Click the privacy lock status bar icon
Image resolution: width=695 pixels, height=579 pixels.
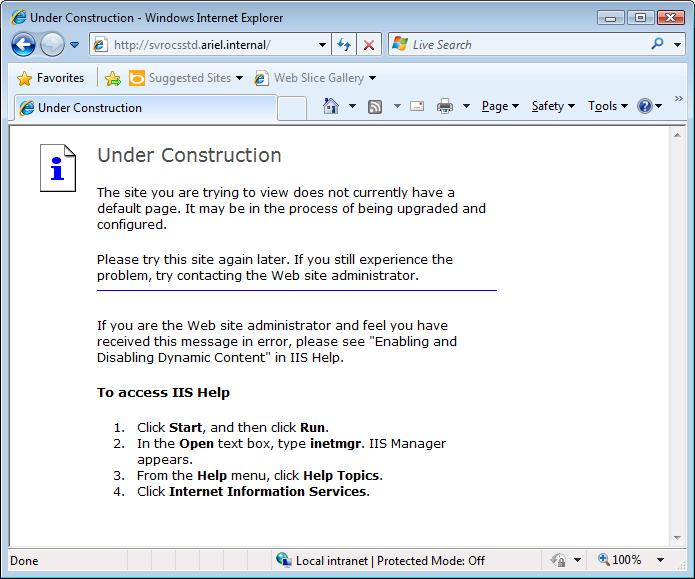pyautogui.click(x=558, y=560)
